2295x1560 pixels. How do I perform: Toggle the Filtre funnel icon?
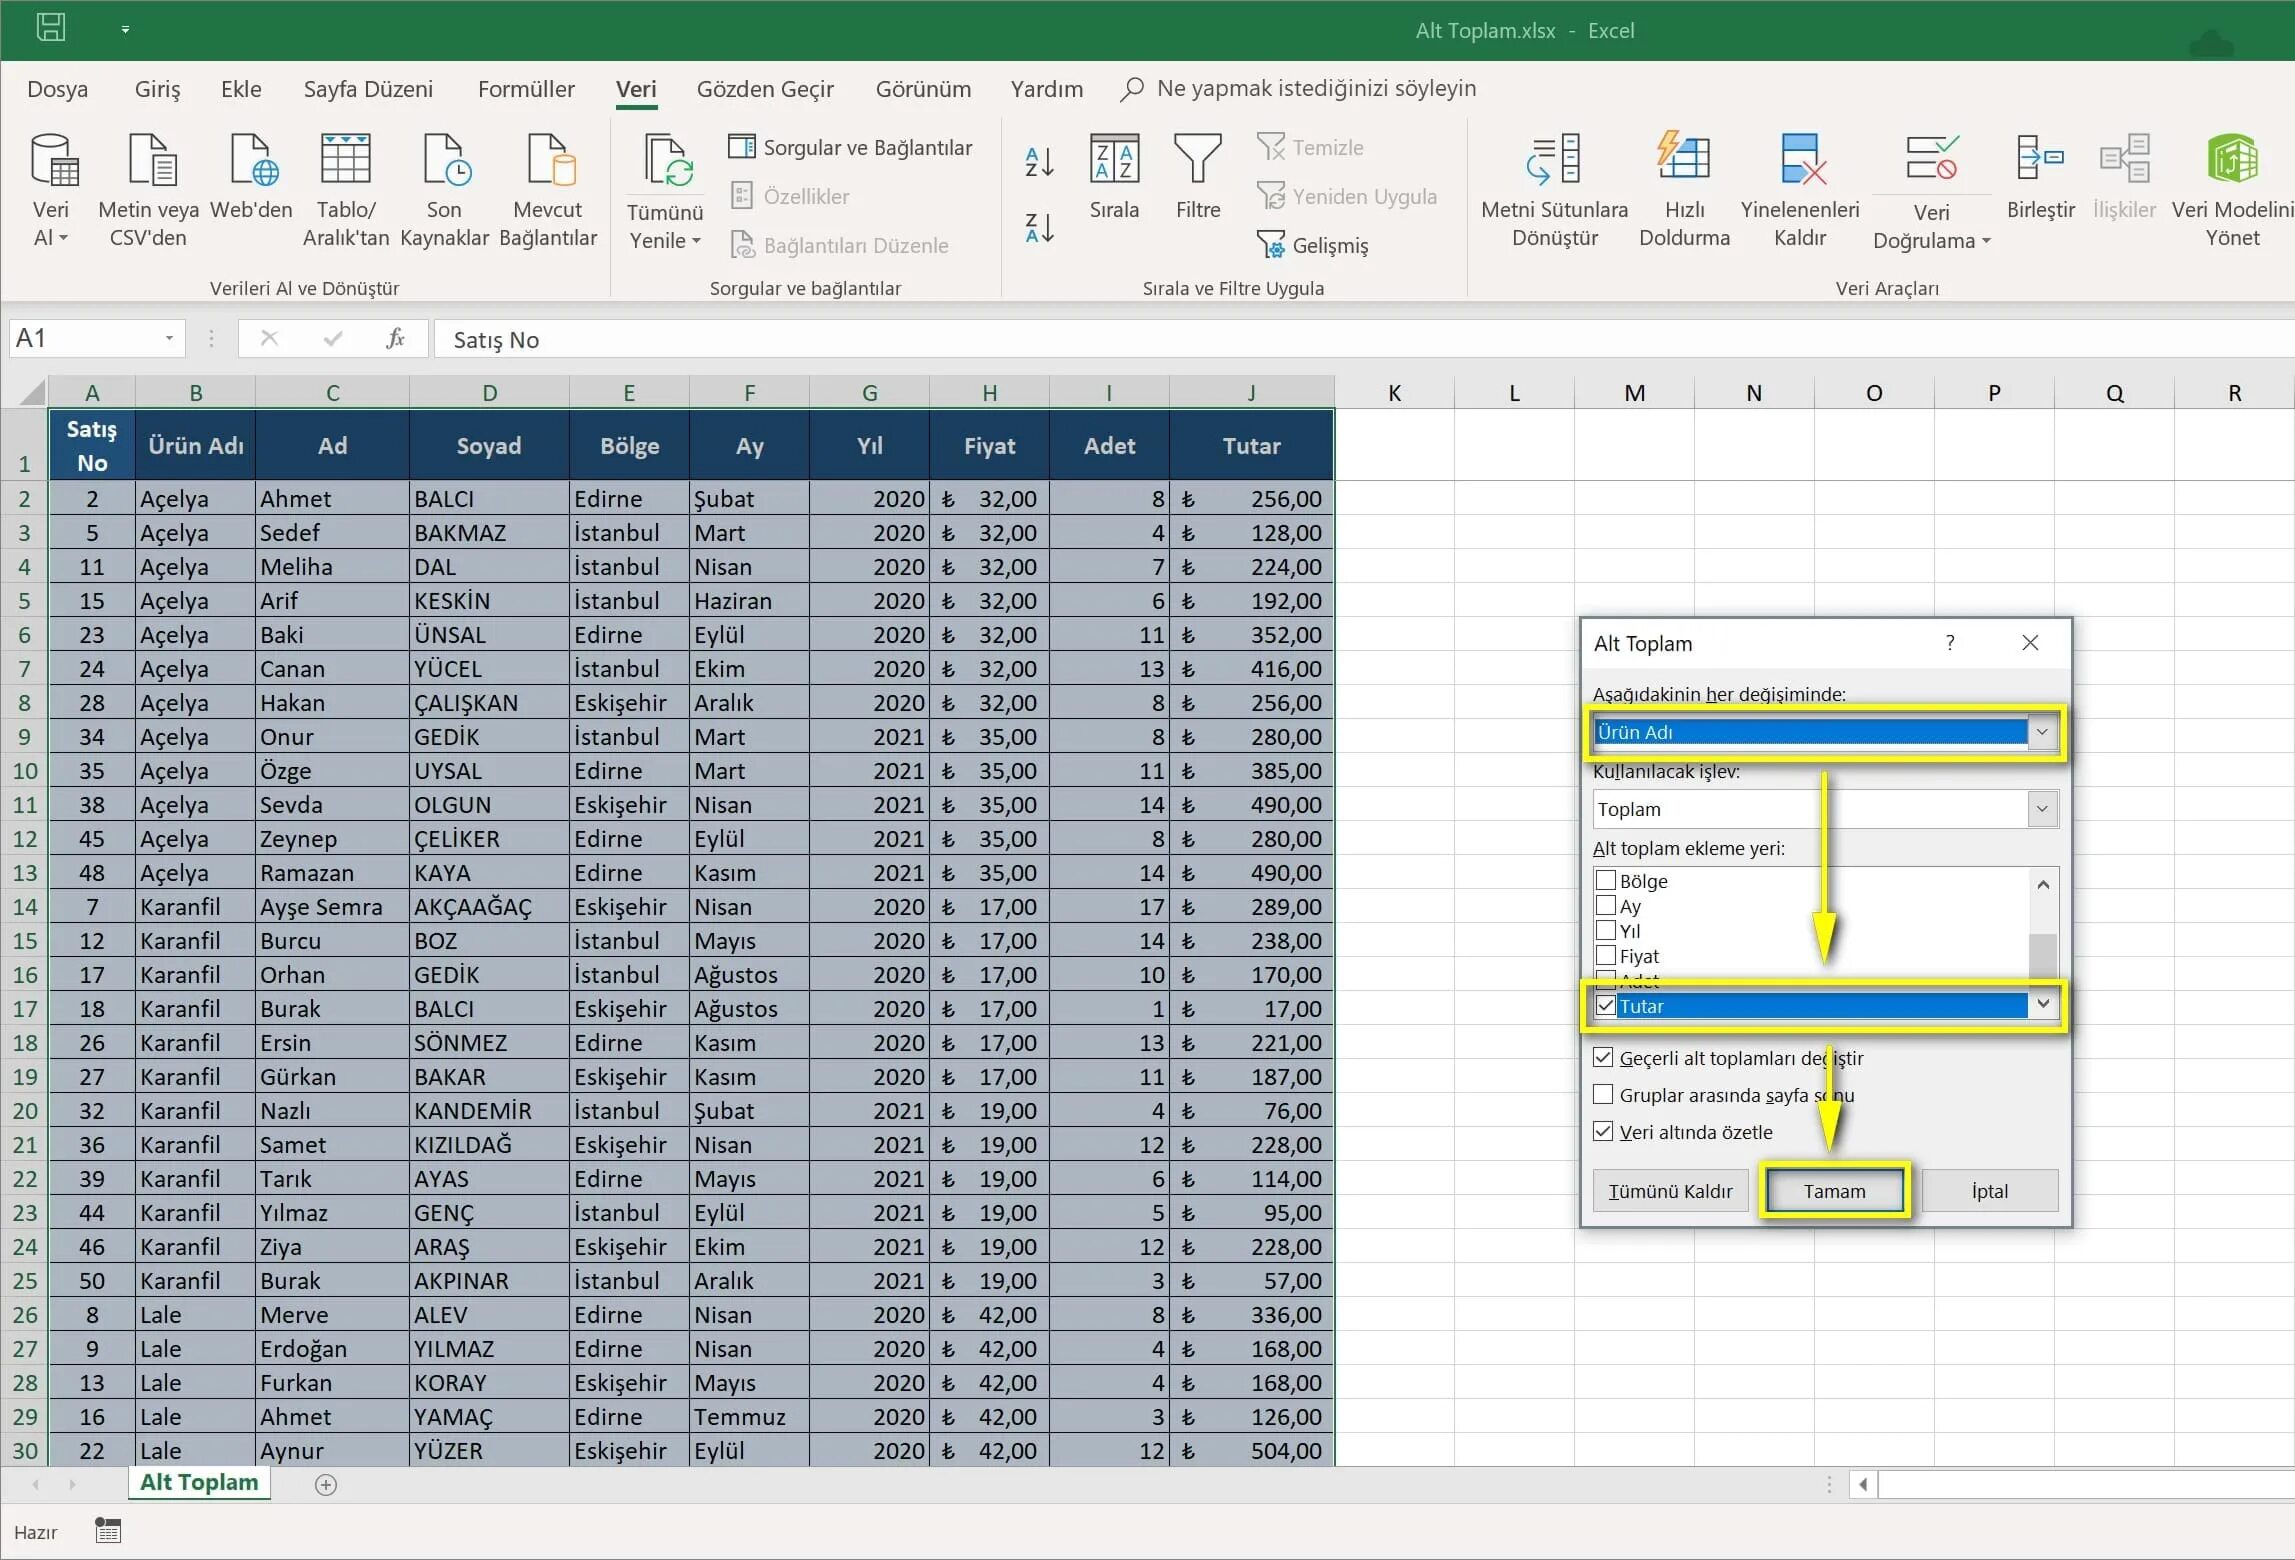(x=1197, y=159)
